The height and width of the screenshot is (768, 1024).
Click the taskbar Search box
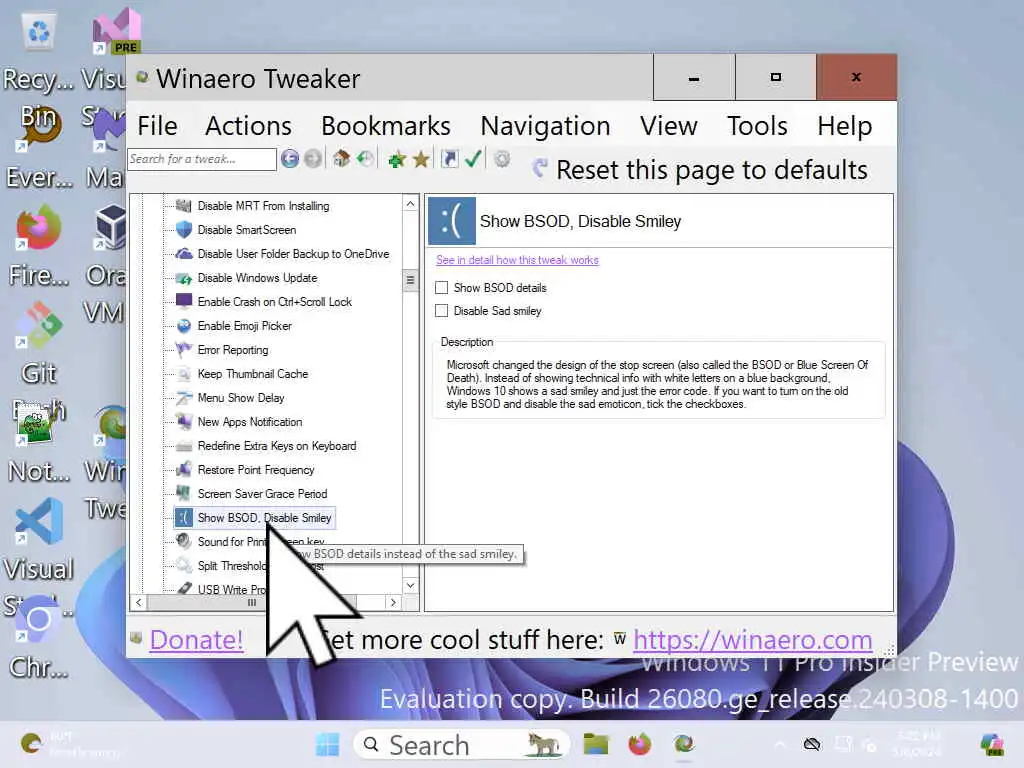pos(461,744)
